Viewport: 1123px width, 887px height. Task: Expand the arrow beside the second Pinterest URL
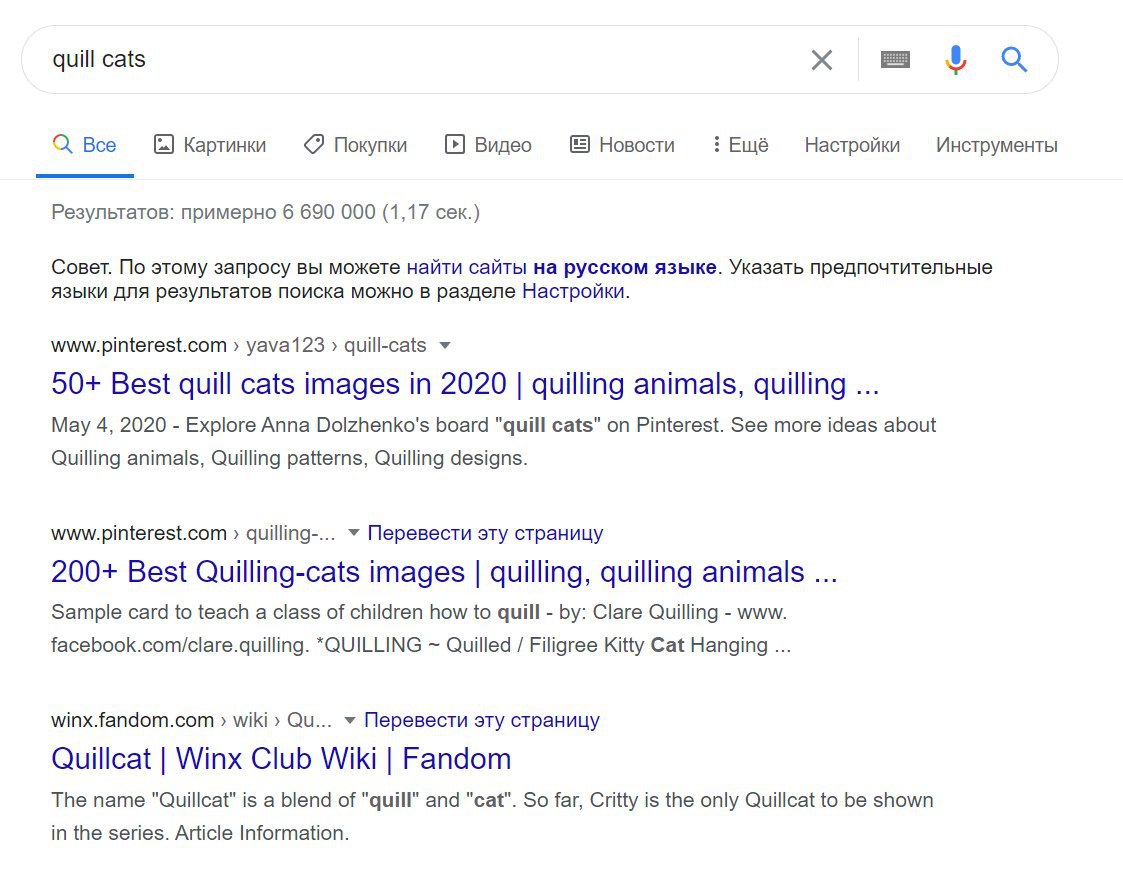coord(353,533)
